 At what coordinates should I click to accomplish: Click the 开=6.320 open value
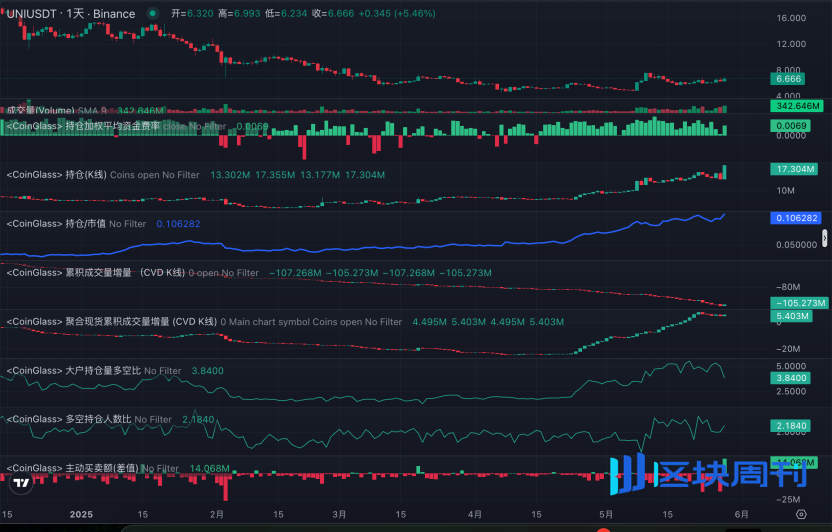[x=192, y=13]
